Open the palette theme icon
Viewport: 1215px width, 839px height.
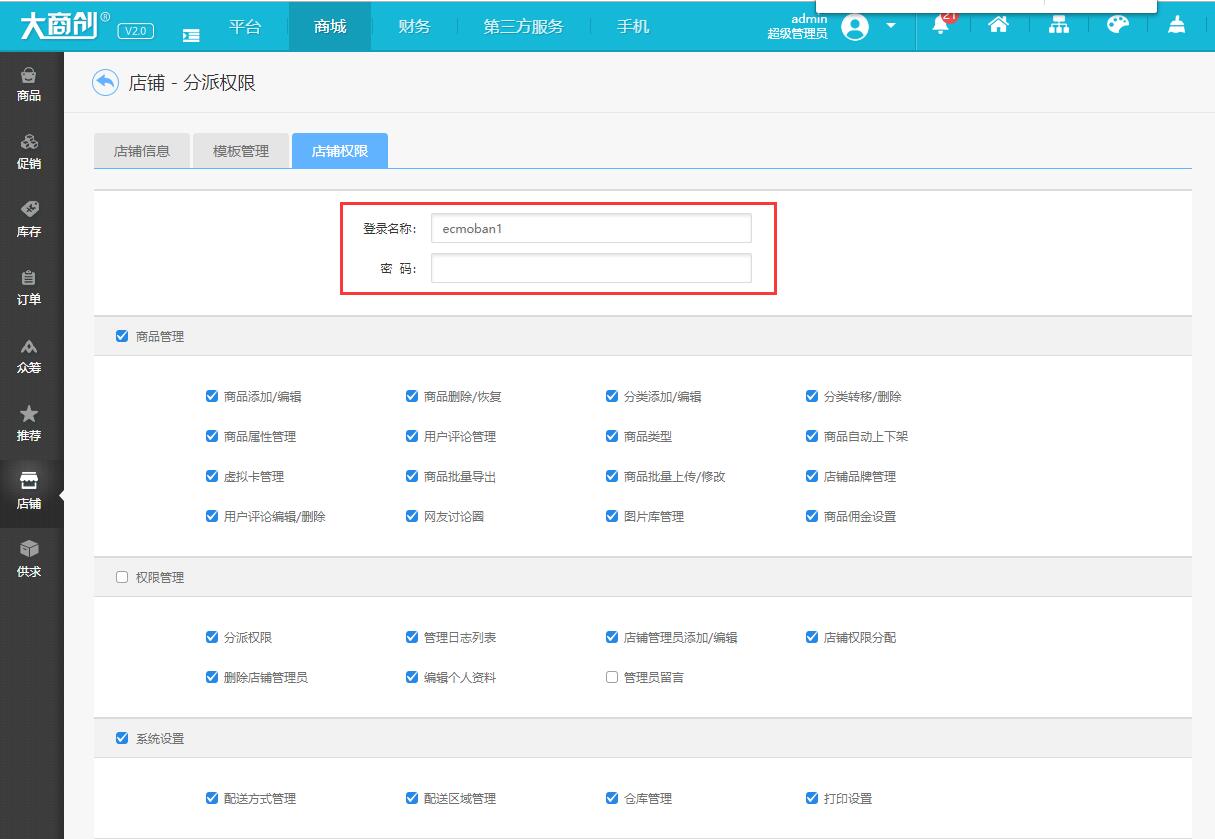[1118, 26]
